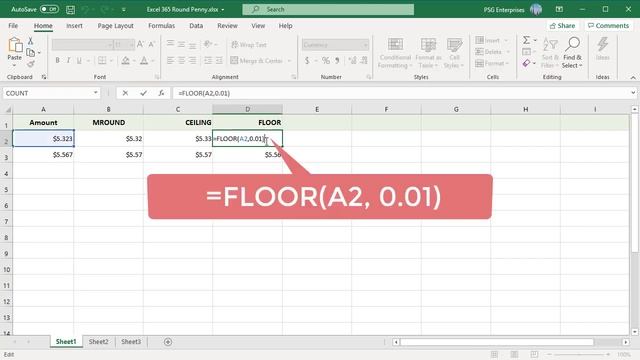The width and height of the screenshot is (640, 360).
Task: Open Cell Styles gallery
Action: pyautogui.click(x=454, y=53)
